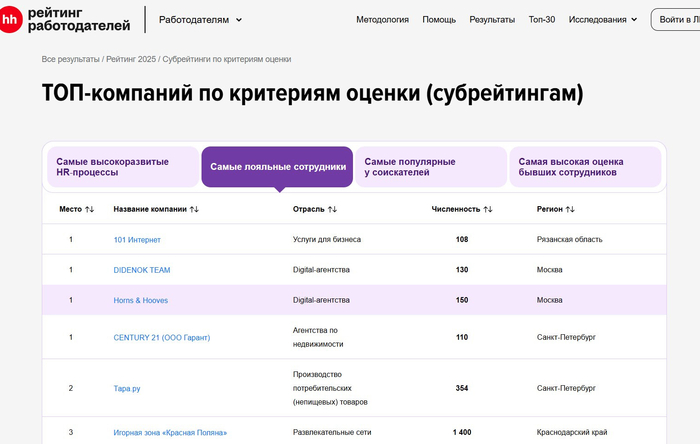Screen dimensions: 700x444
Task: Click headcount value 108
Action: click(462, 240)
